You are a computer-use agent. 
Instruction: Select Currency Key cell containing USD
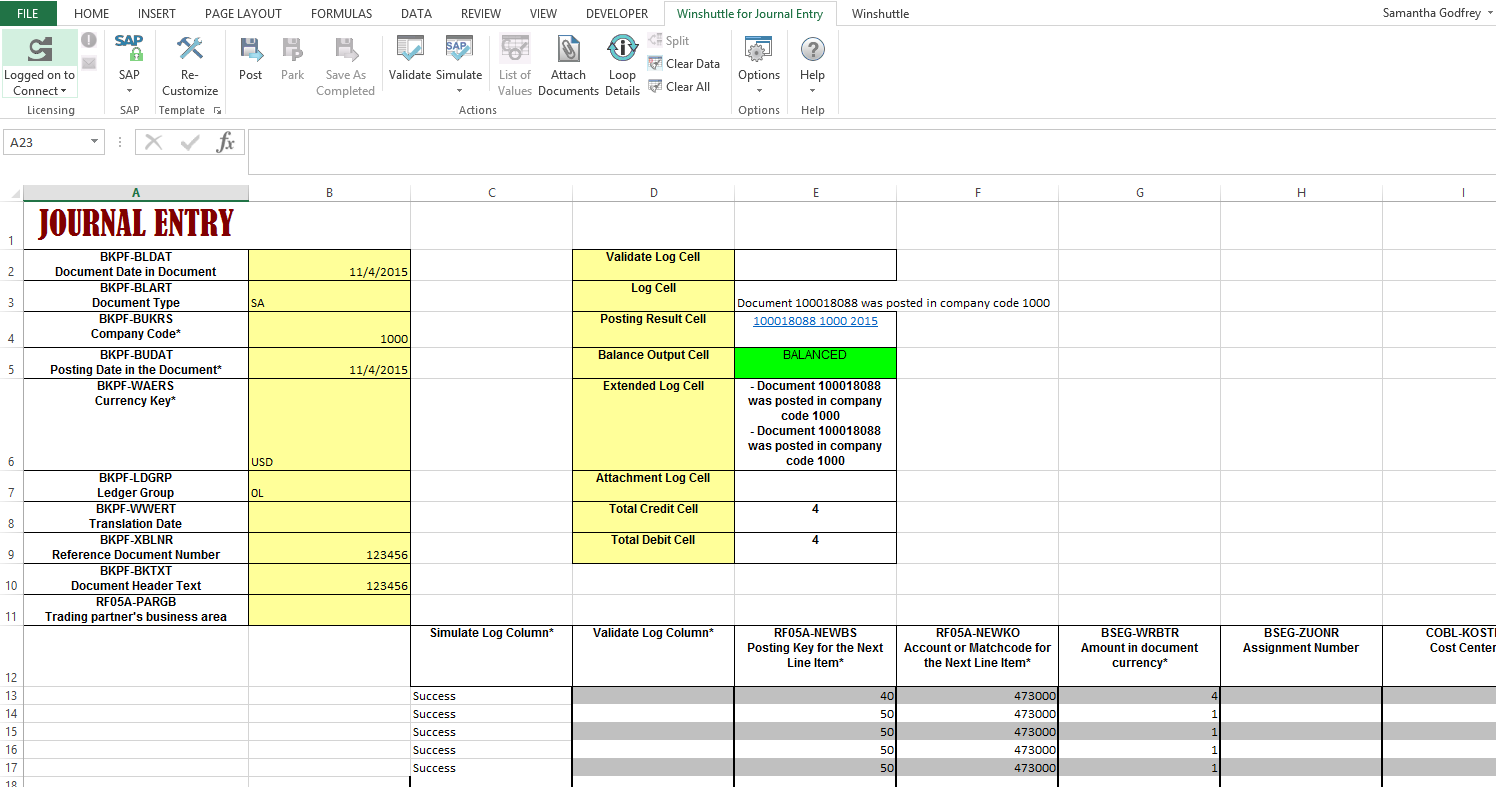pyautogui.click(x=329, y=425)
